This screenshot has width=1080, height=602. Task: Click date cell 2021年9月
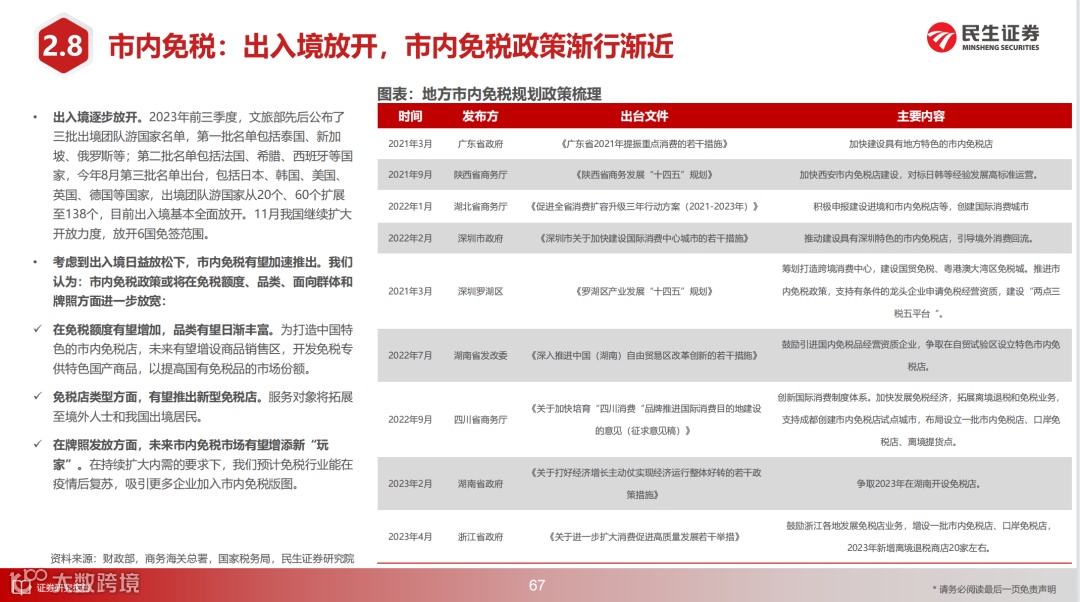click(410, 175)
